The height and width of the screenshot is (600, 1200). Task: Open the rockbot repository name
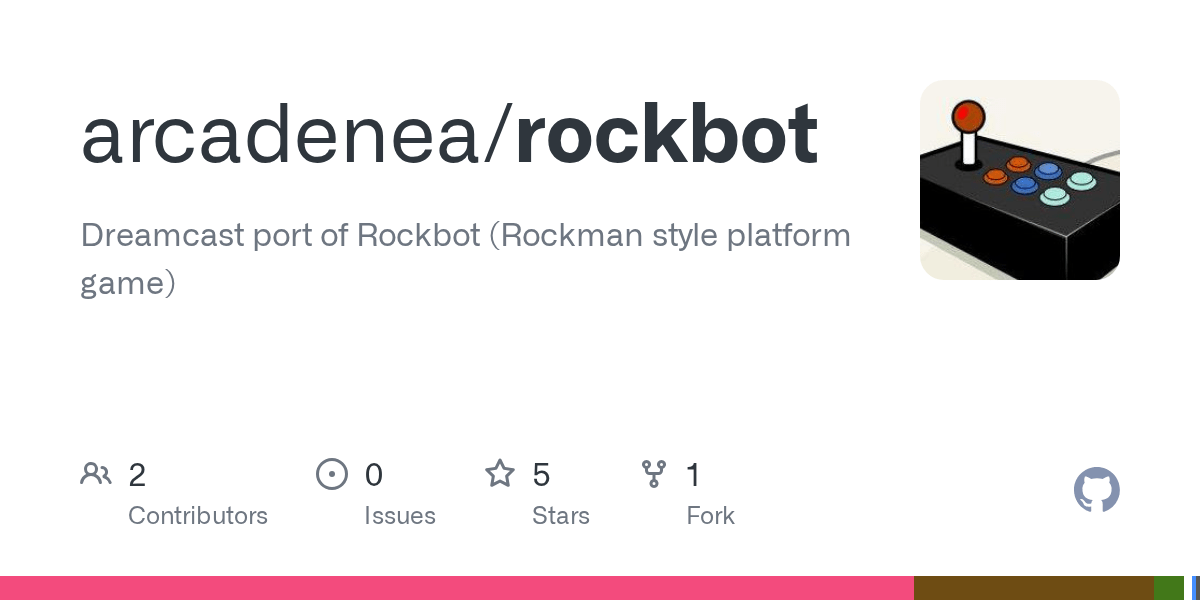point(667,135)
